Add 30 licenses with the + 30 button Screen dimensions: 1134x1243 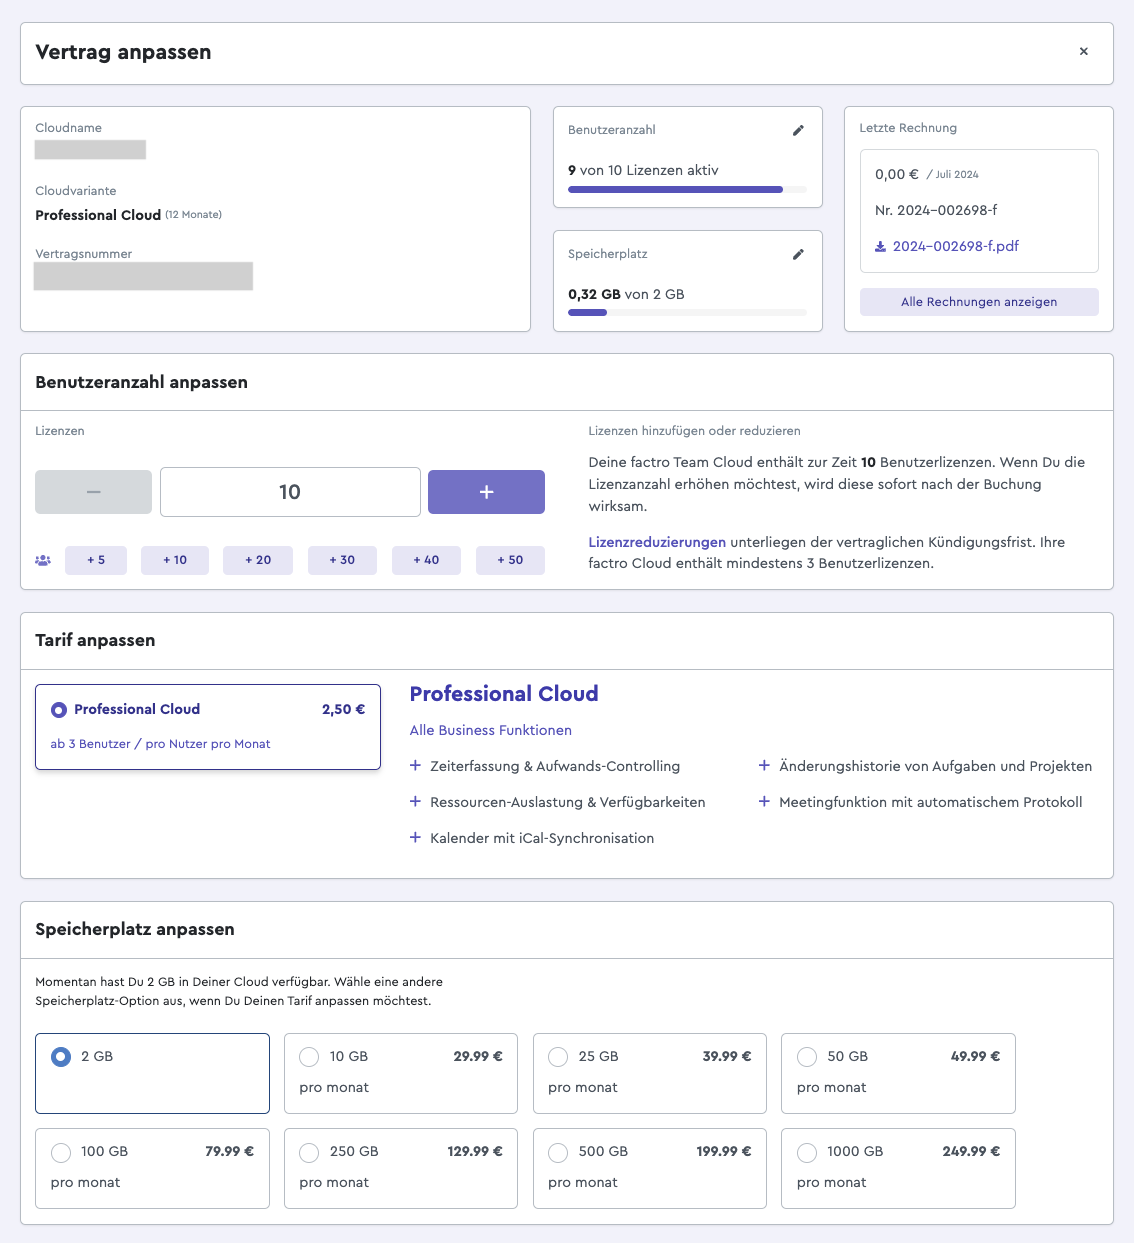coord(342,560)
